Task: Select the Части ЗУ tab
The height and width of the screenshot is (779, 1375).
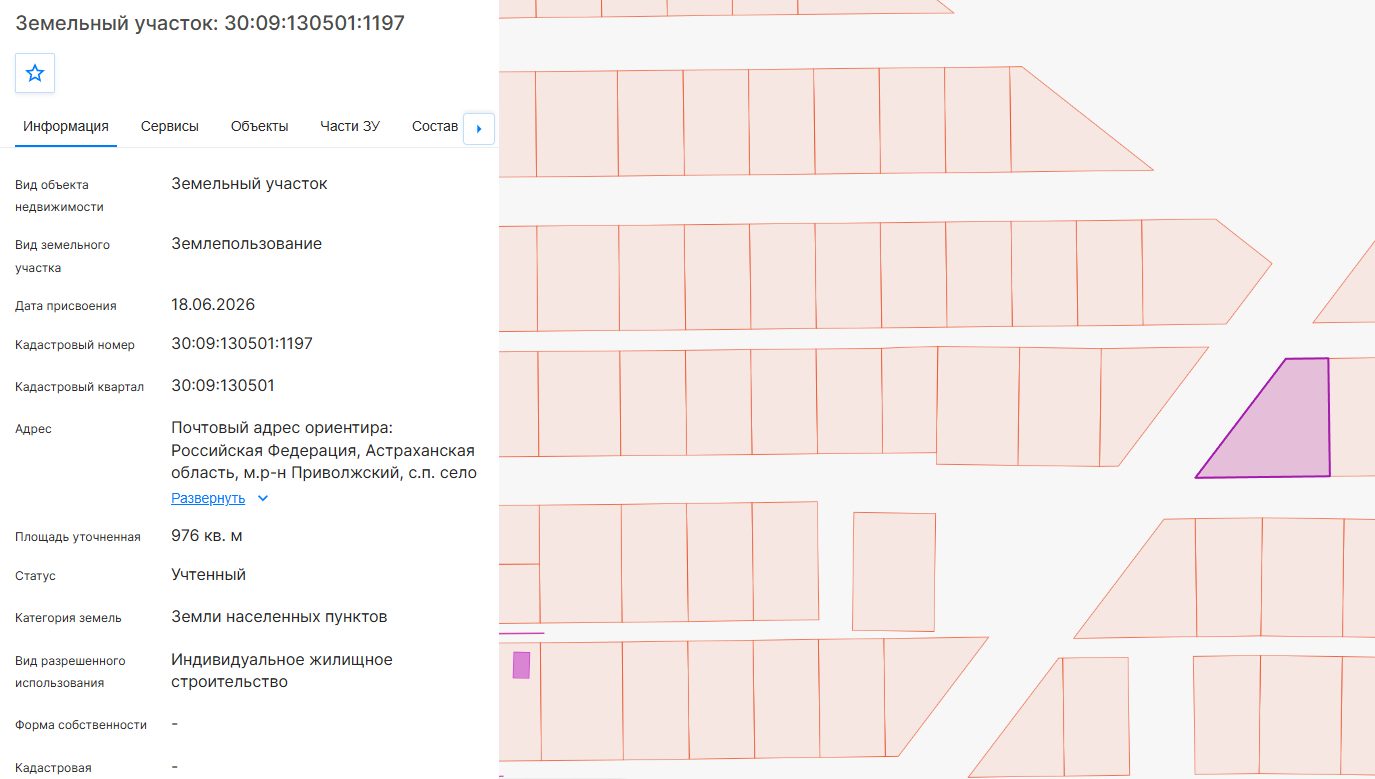Action: click(x=350, y=126)
